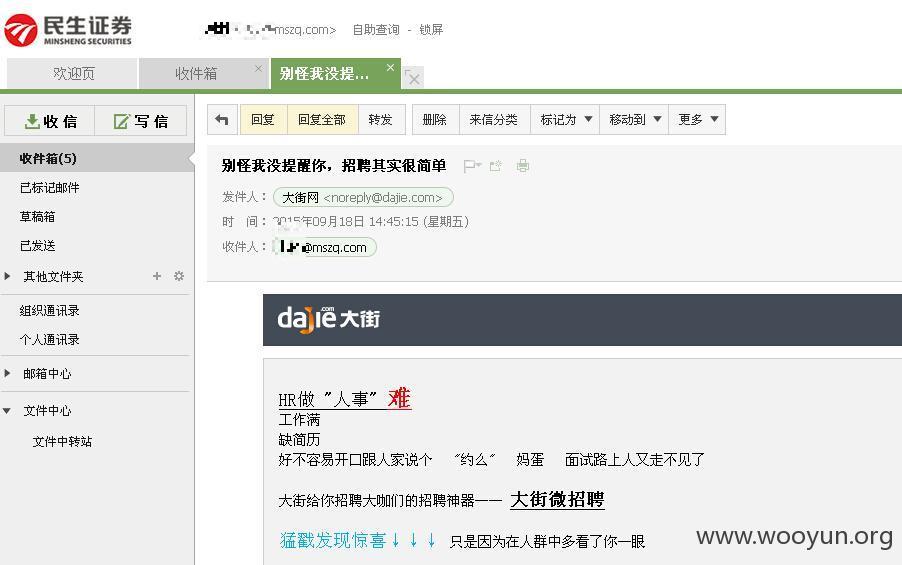Screen dimensions: 902x565
Task: Open 组织通讯录 contacts
Action: coord(49,311)
